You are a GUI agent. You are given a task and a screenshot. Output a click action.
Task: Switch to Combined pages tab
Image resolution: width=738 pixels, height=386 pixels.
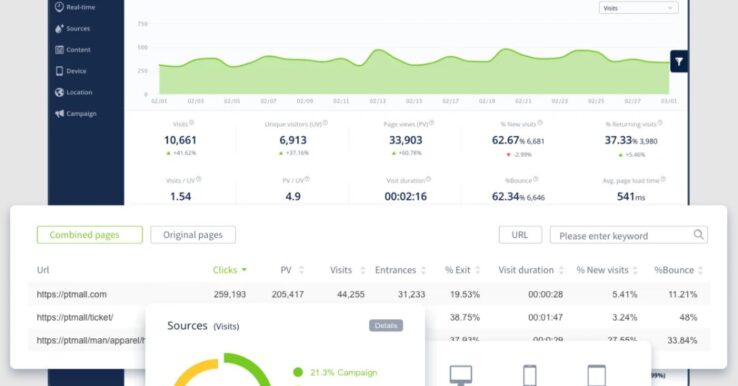tap(89, 235)
